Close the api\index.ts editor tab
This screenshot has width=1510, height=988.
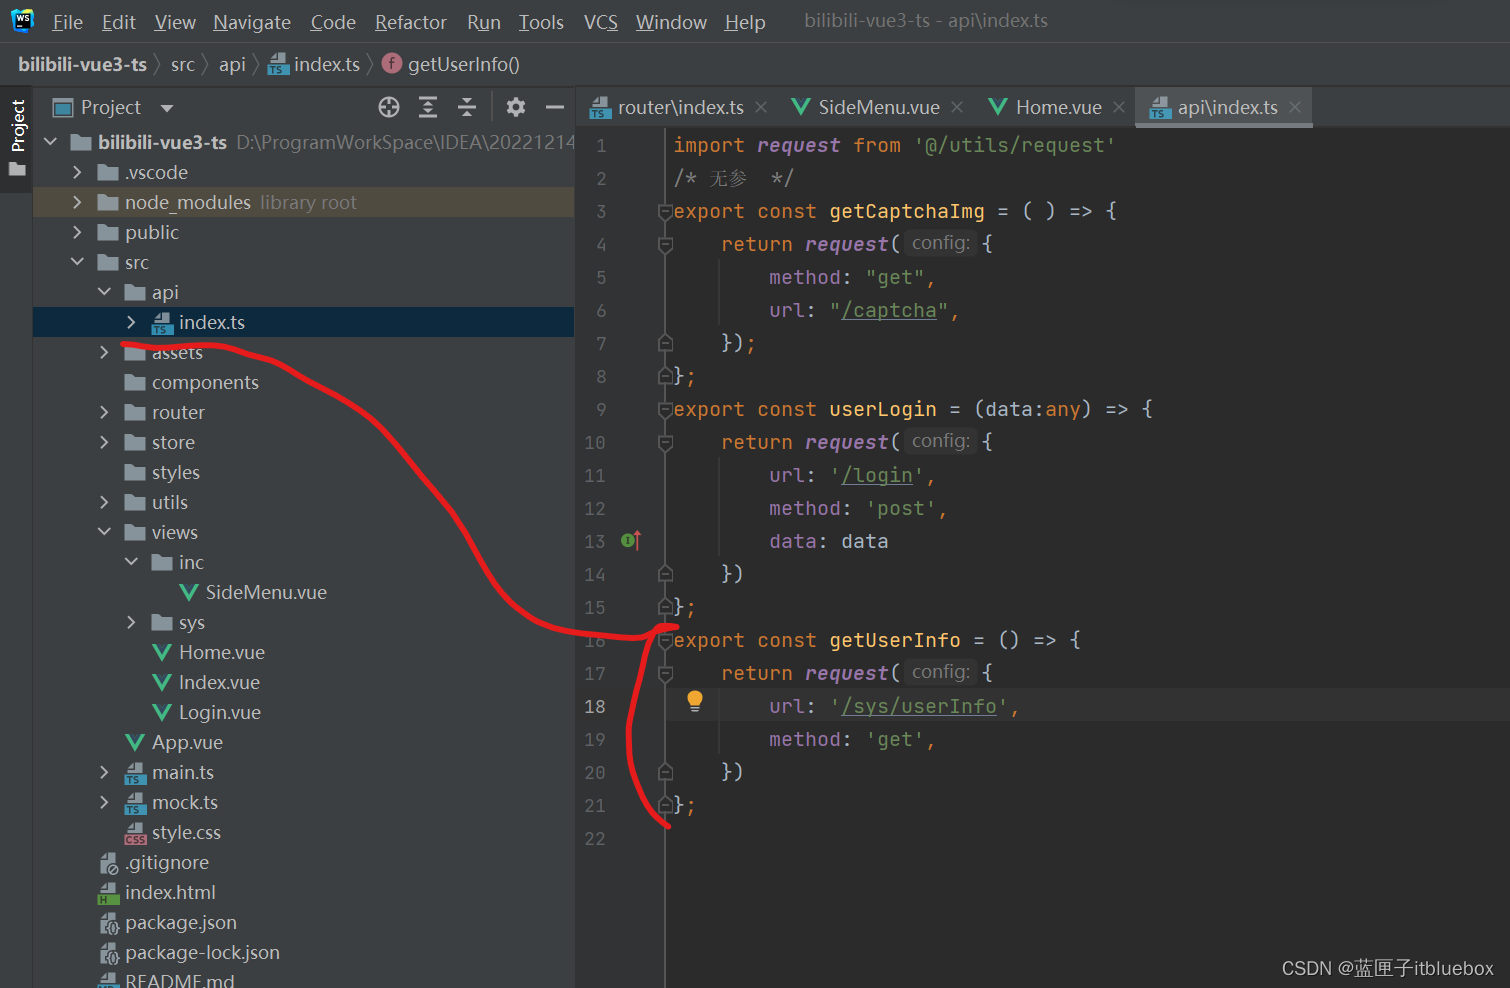pyautogui.click(x=1295, y=107)
